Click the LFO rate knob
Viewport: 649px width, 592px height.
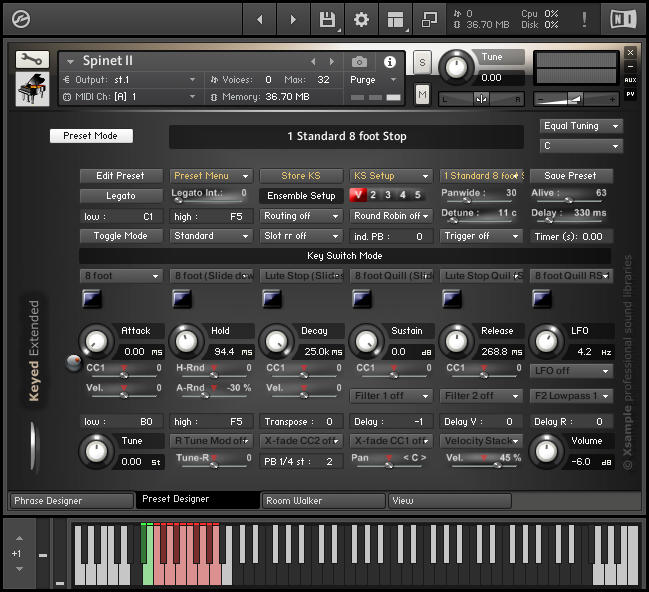[x=546, y=342]
